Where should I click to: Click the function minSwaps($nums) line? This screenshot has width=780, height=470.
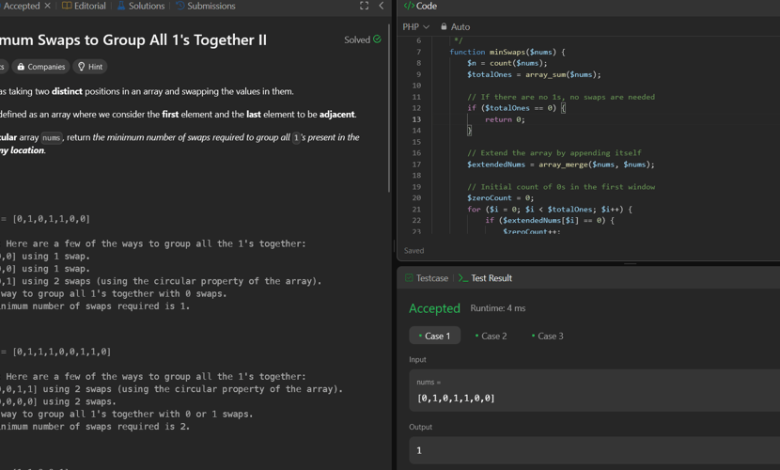507,52
